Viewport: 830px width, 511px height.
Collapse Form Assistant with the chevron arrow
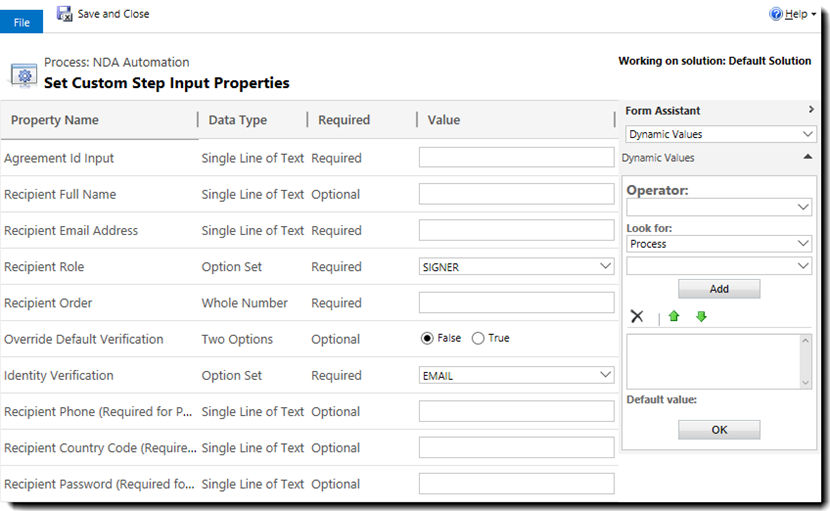point(811,110)
